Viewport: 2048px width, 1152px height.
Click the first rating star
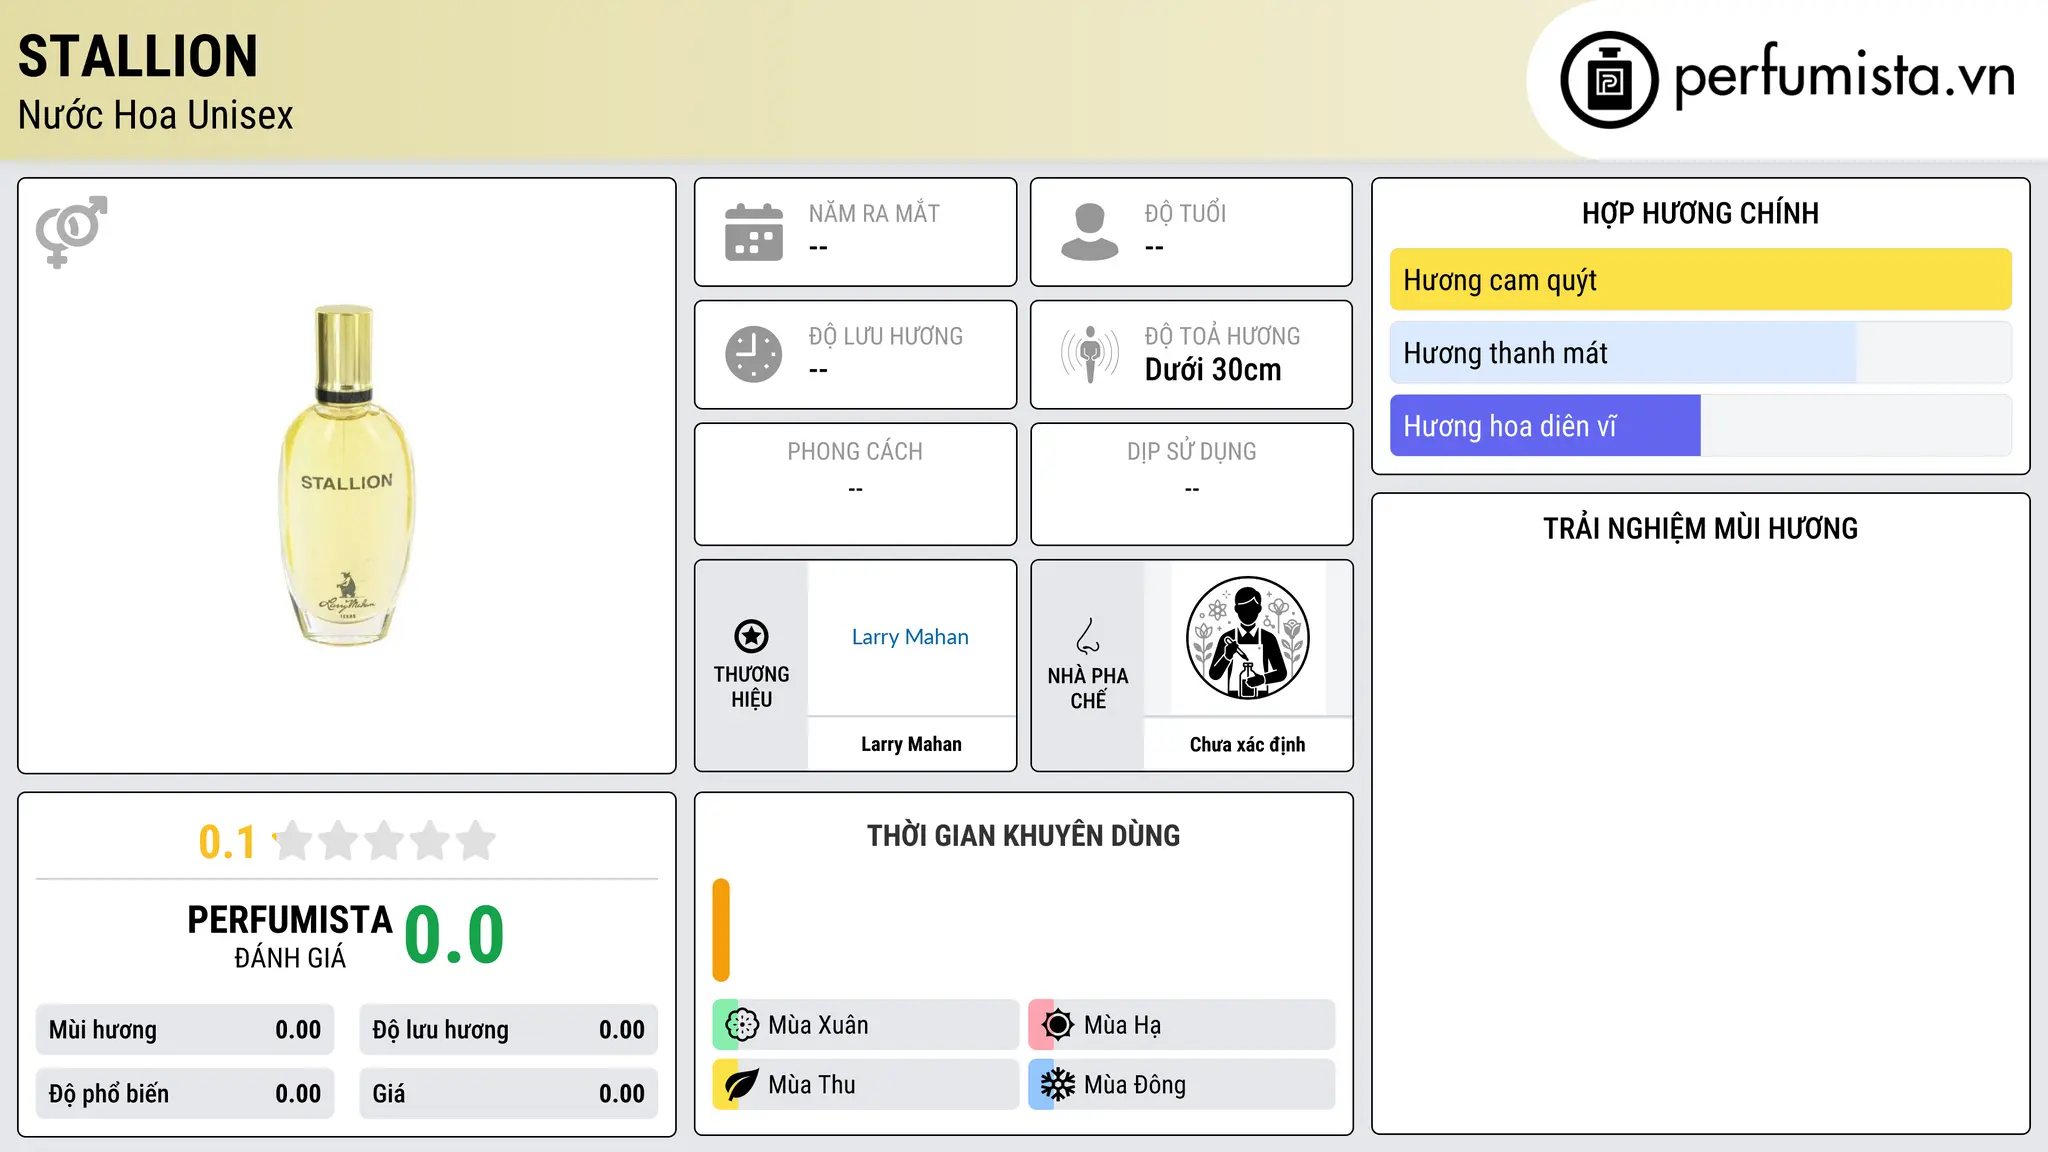coord(293,841)
